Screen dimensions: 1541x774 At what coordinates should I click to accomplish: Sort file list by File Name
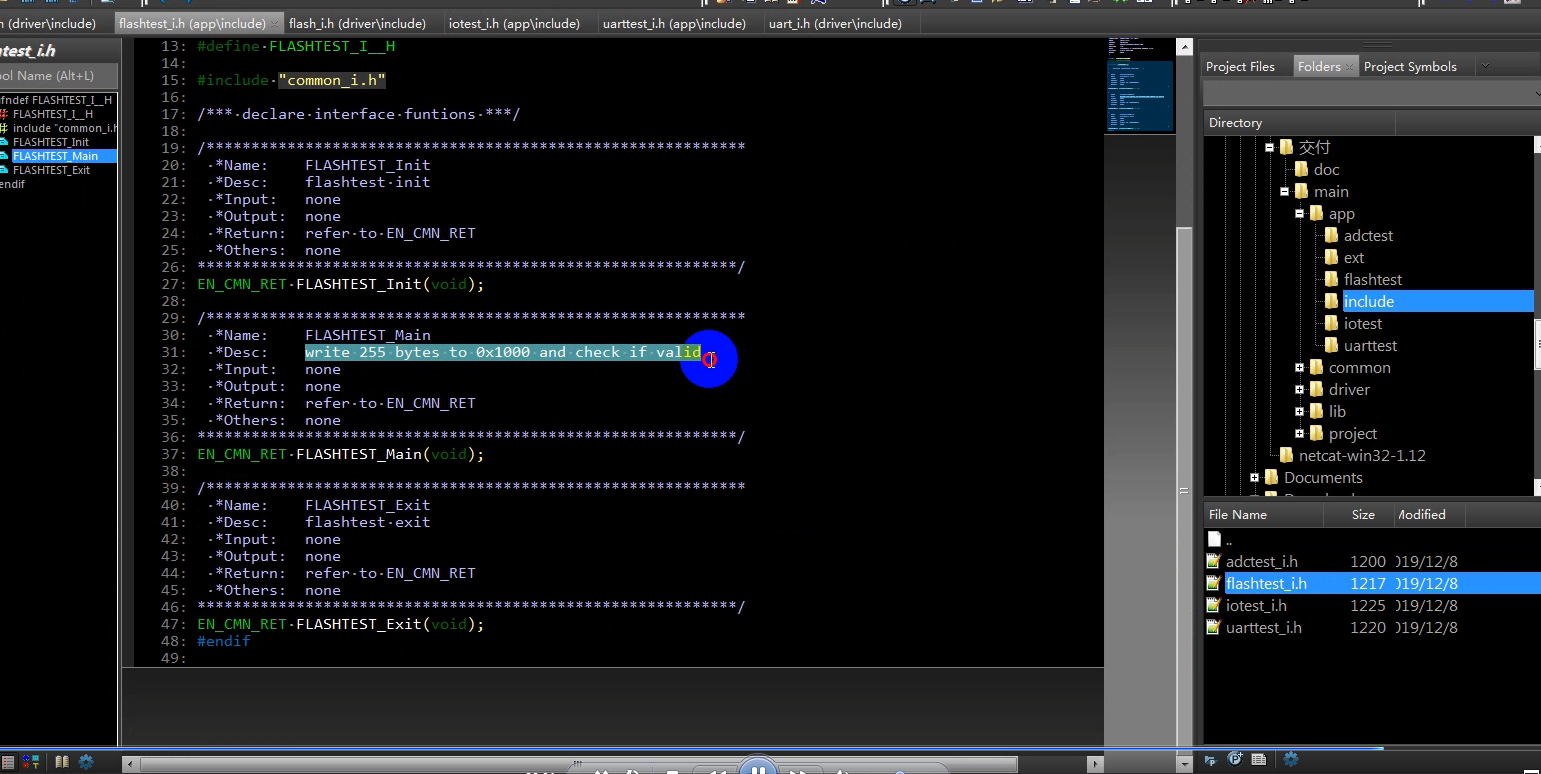click(x=1263, y=515)
